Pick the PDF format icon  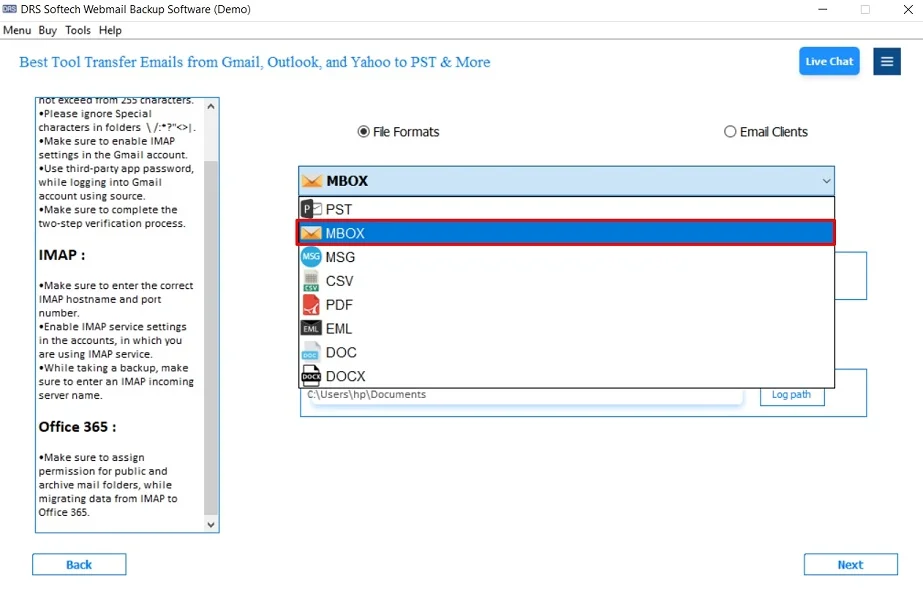click(x=310, y=305)
